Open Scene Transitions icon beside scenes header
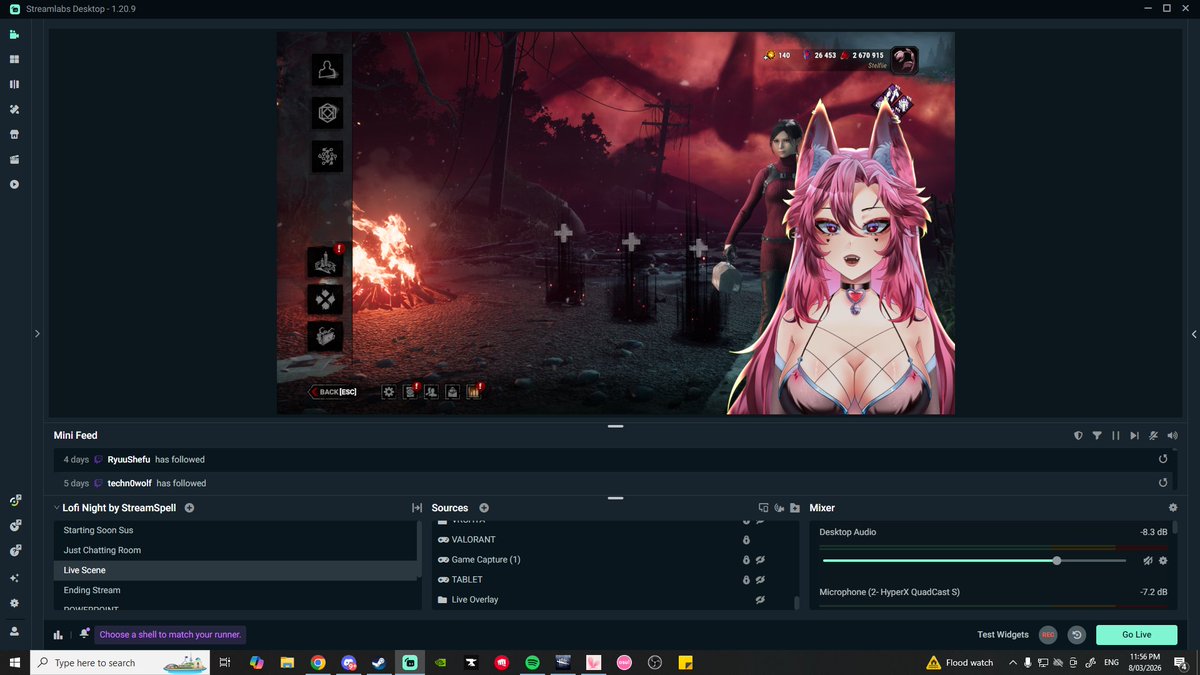 [x=417, y=508]
